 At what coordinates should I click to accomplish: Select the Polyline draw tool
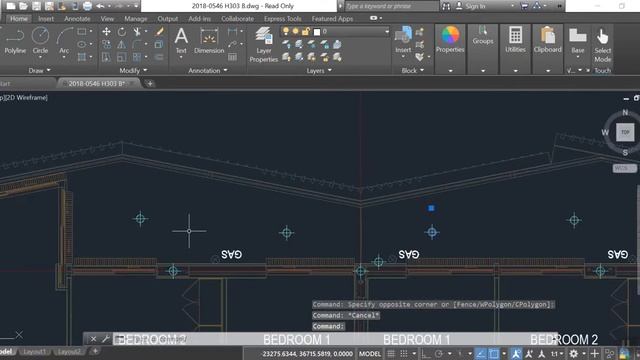pos(15,40)
